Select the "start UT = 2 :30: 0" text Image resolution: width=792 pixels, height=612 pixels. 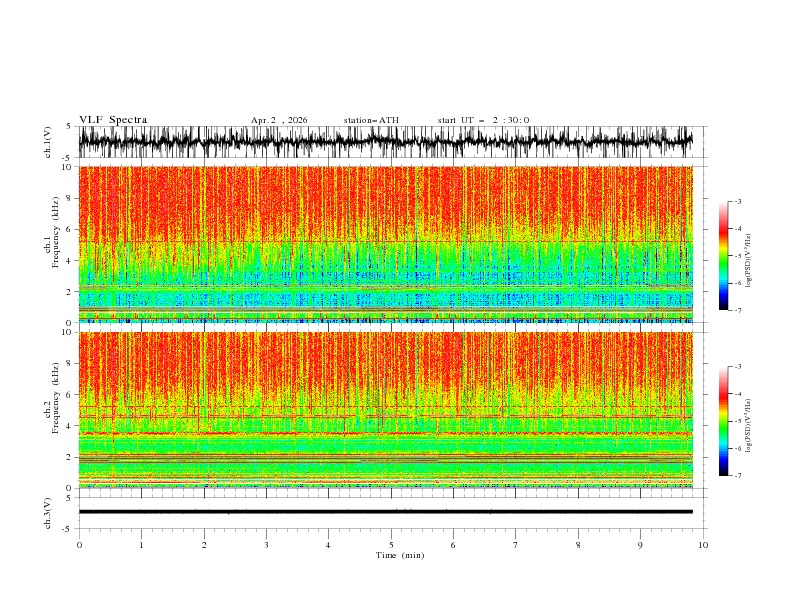483,120
